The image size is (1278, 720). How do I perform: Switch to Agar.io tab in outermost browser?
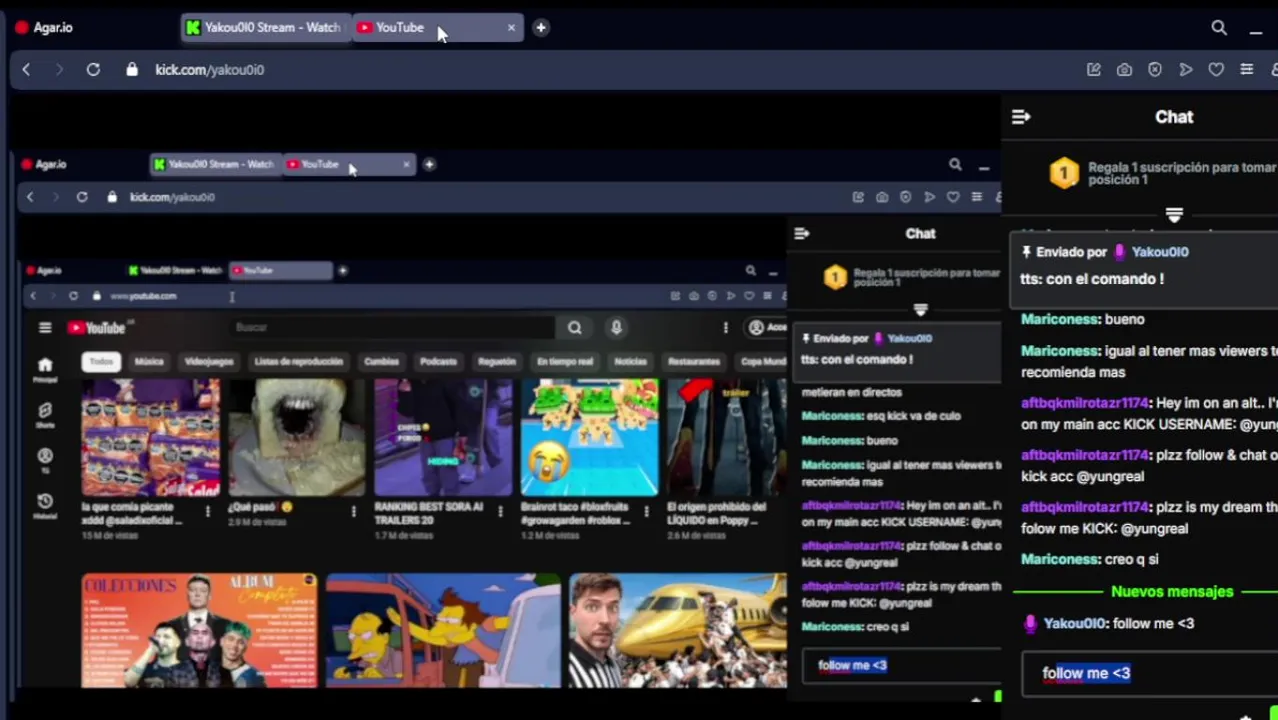click(45, 28)
